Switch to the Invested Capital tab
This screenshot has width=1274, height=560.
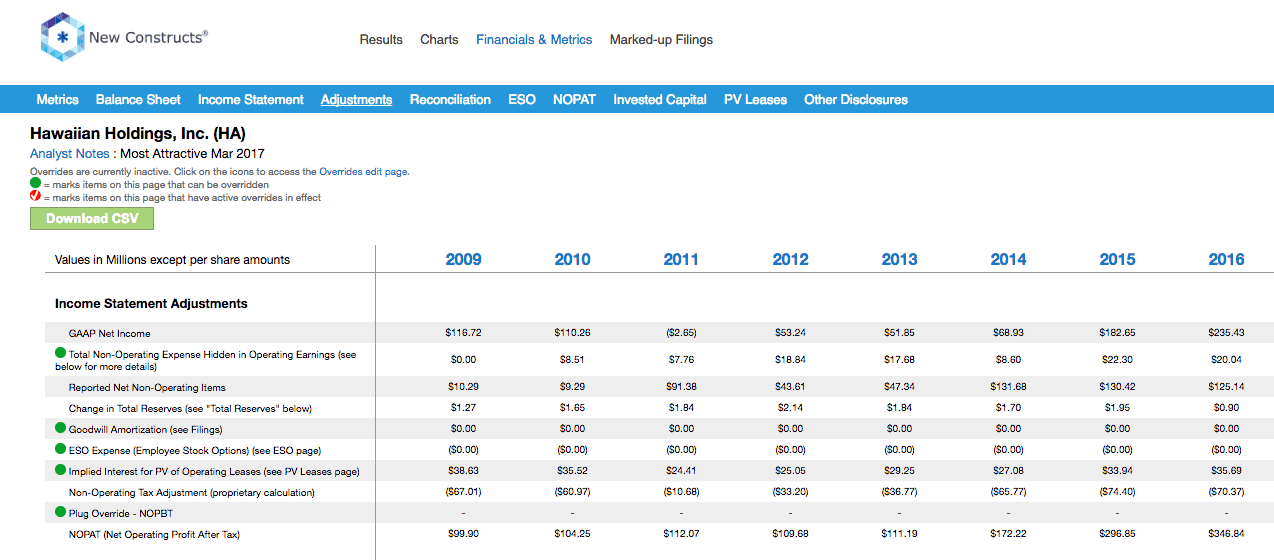coord(660,99)
